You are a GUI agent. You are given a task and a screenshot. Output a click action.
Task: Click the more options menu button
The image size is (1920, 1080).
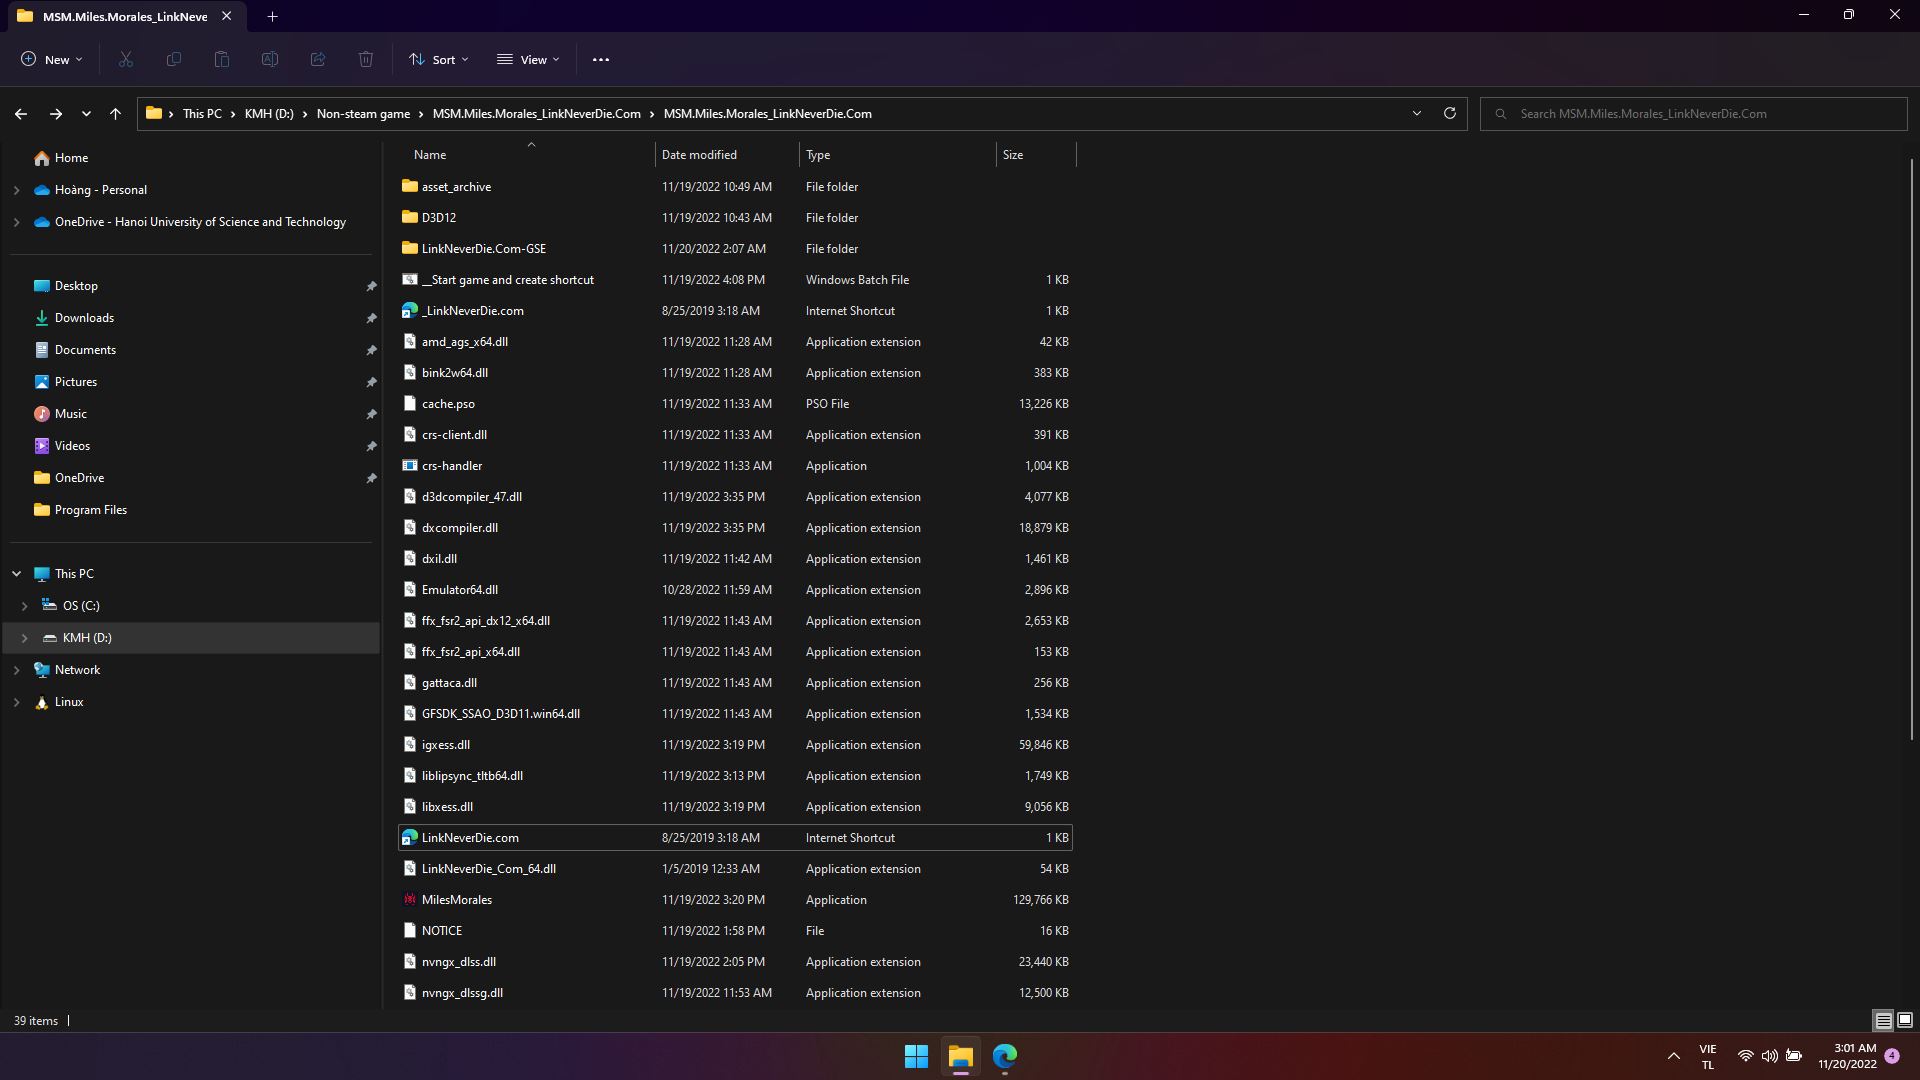point(601,58)
